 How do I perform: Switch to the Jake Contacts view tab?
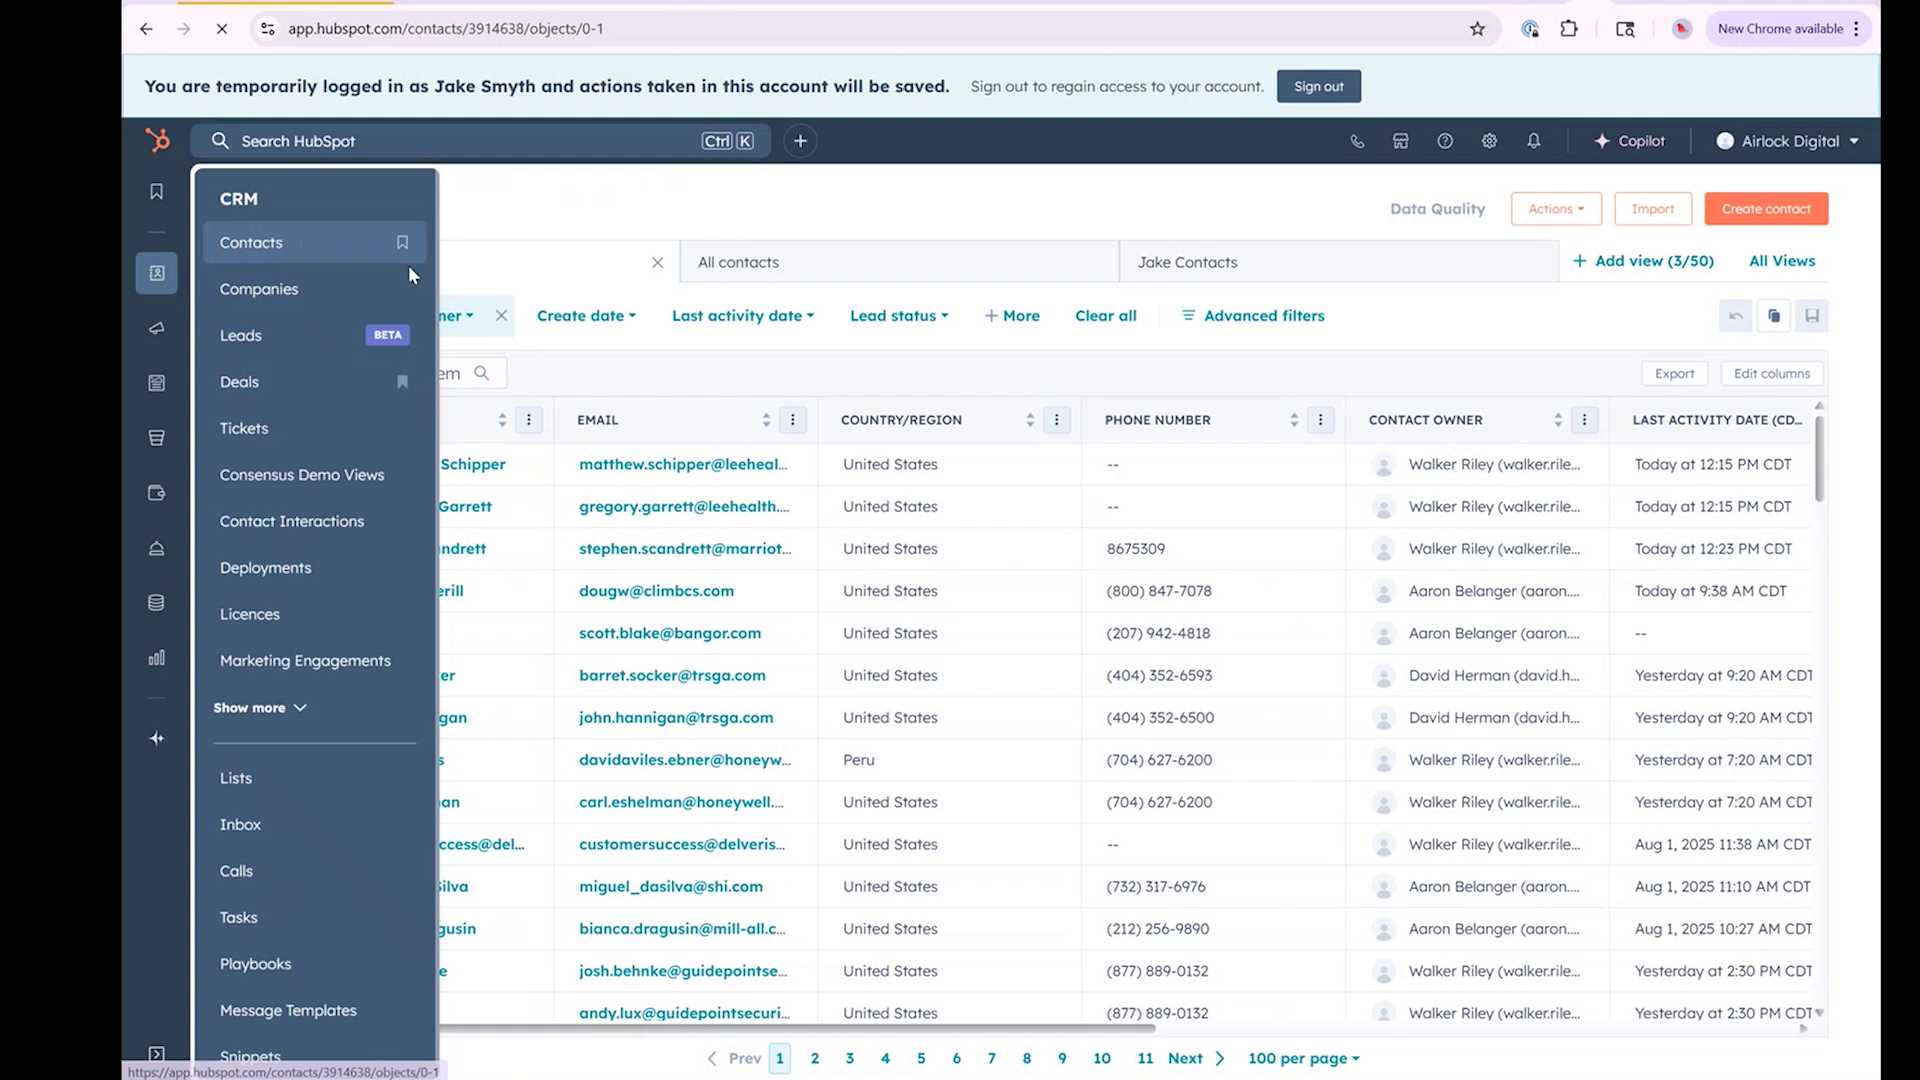click(1186, 261)
